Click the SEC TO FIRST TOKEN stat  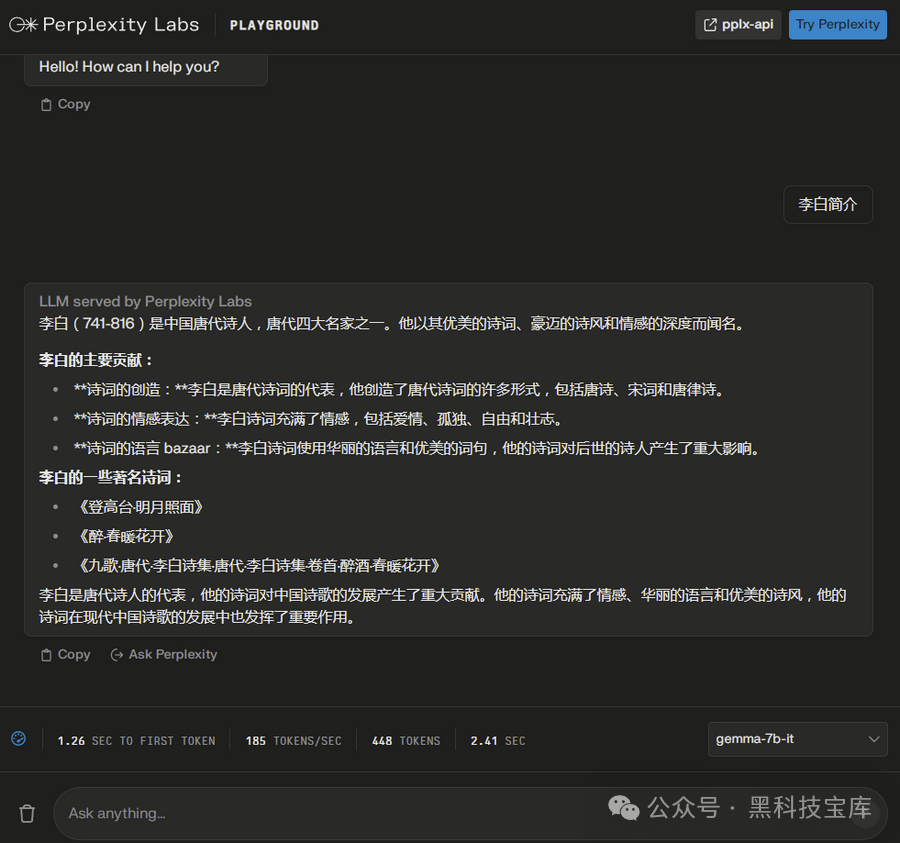[136, 741]
